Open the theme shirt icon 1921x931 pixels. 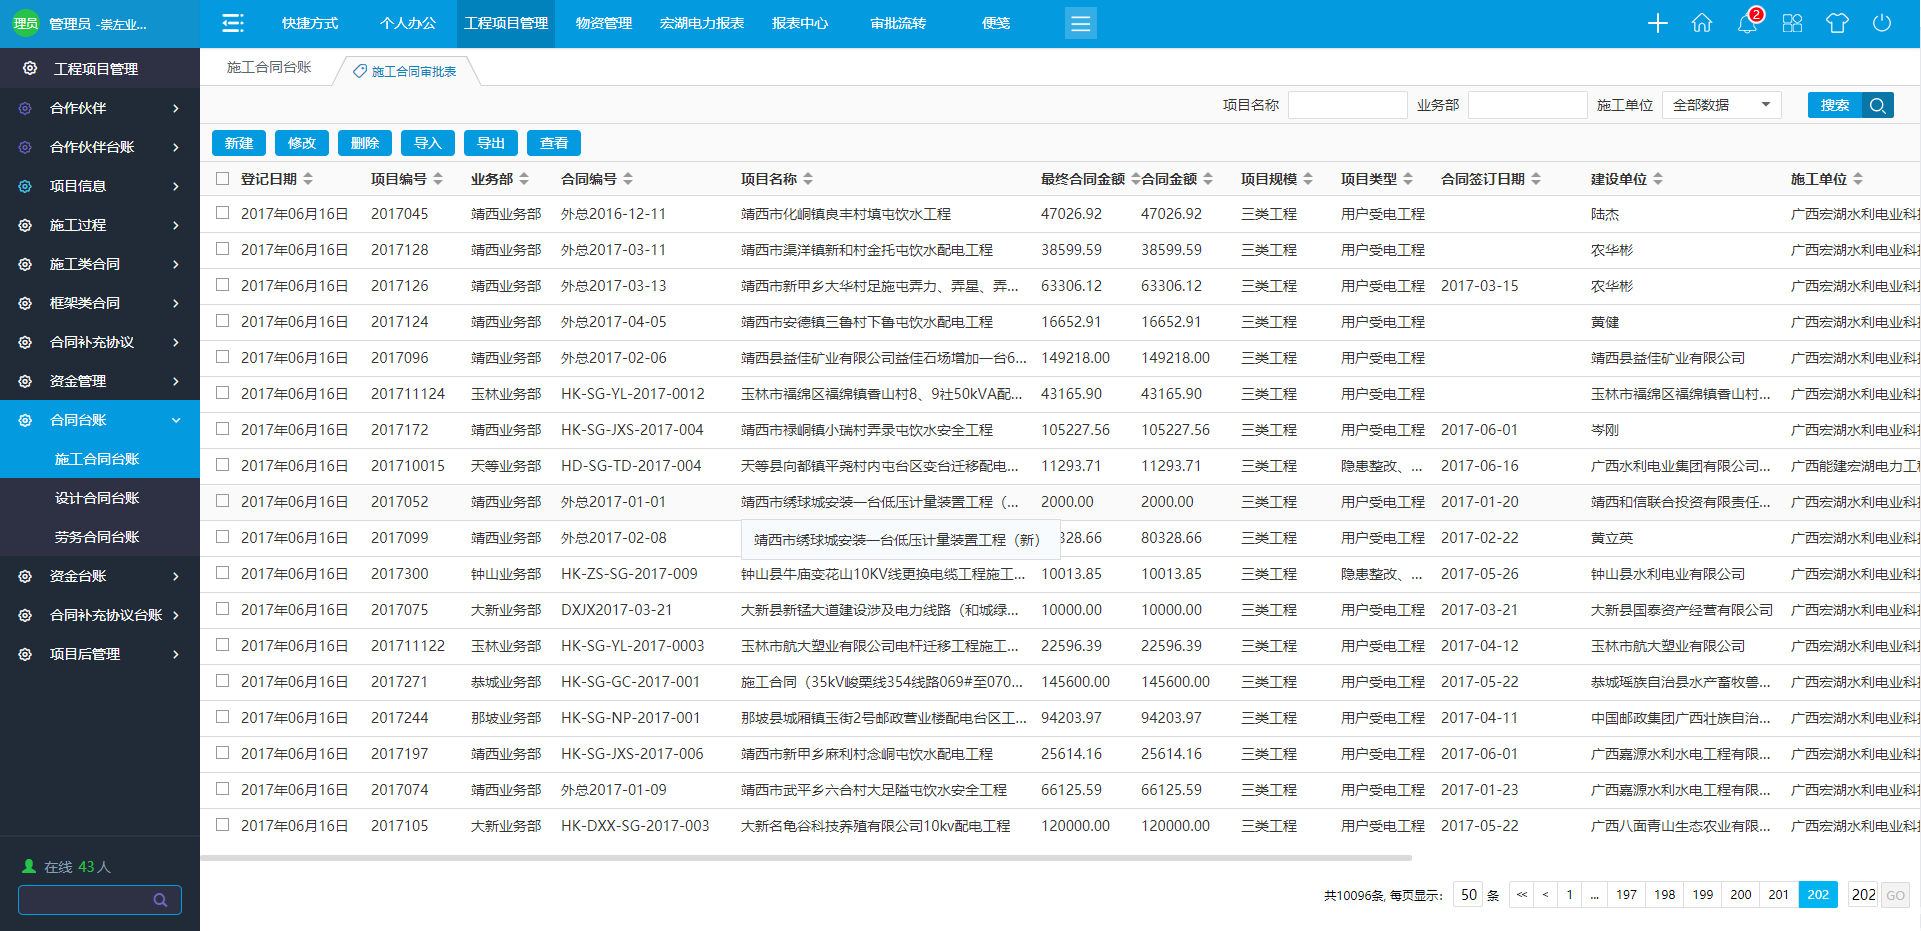coord(1837,23)
